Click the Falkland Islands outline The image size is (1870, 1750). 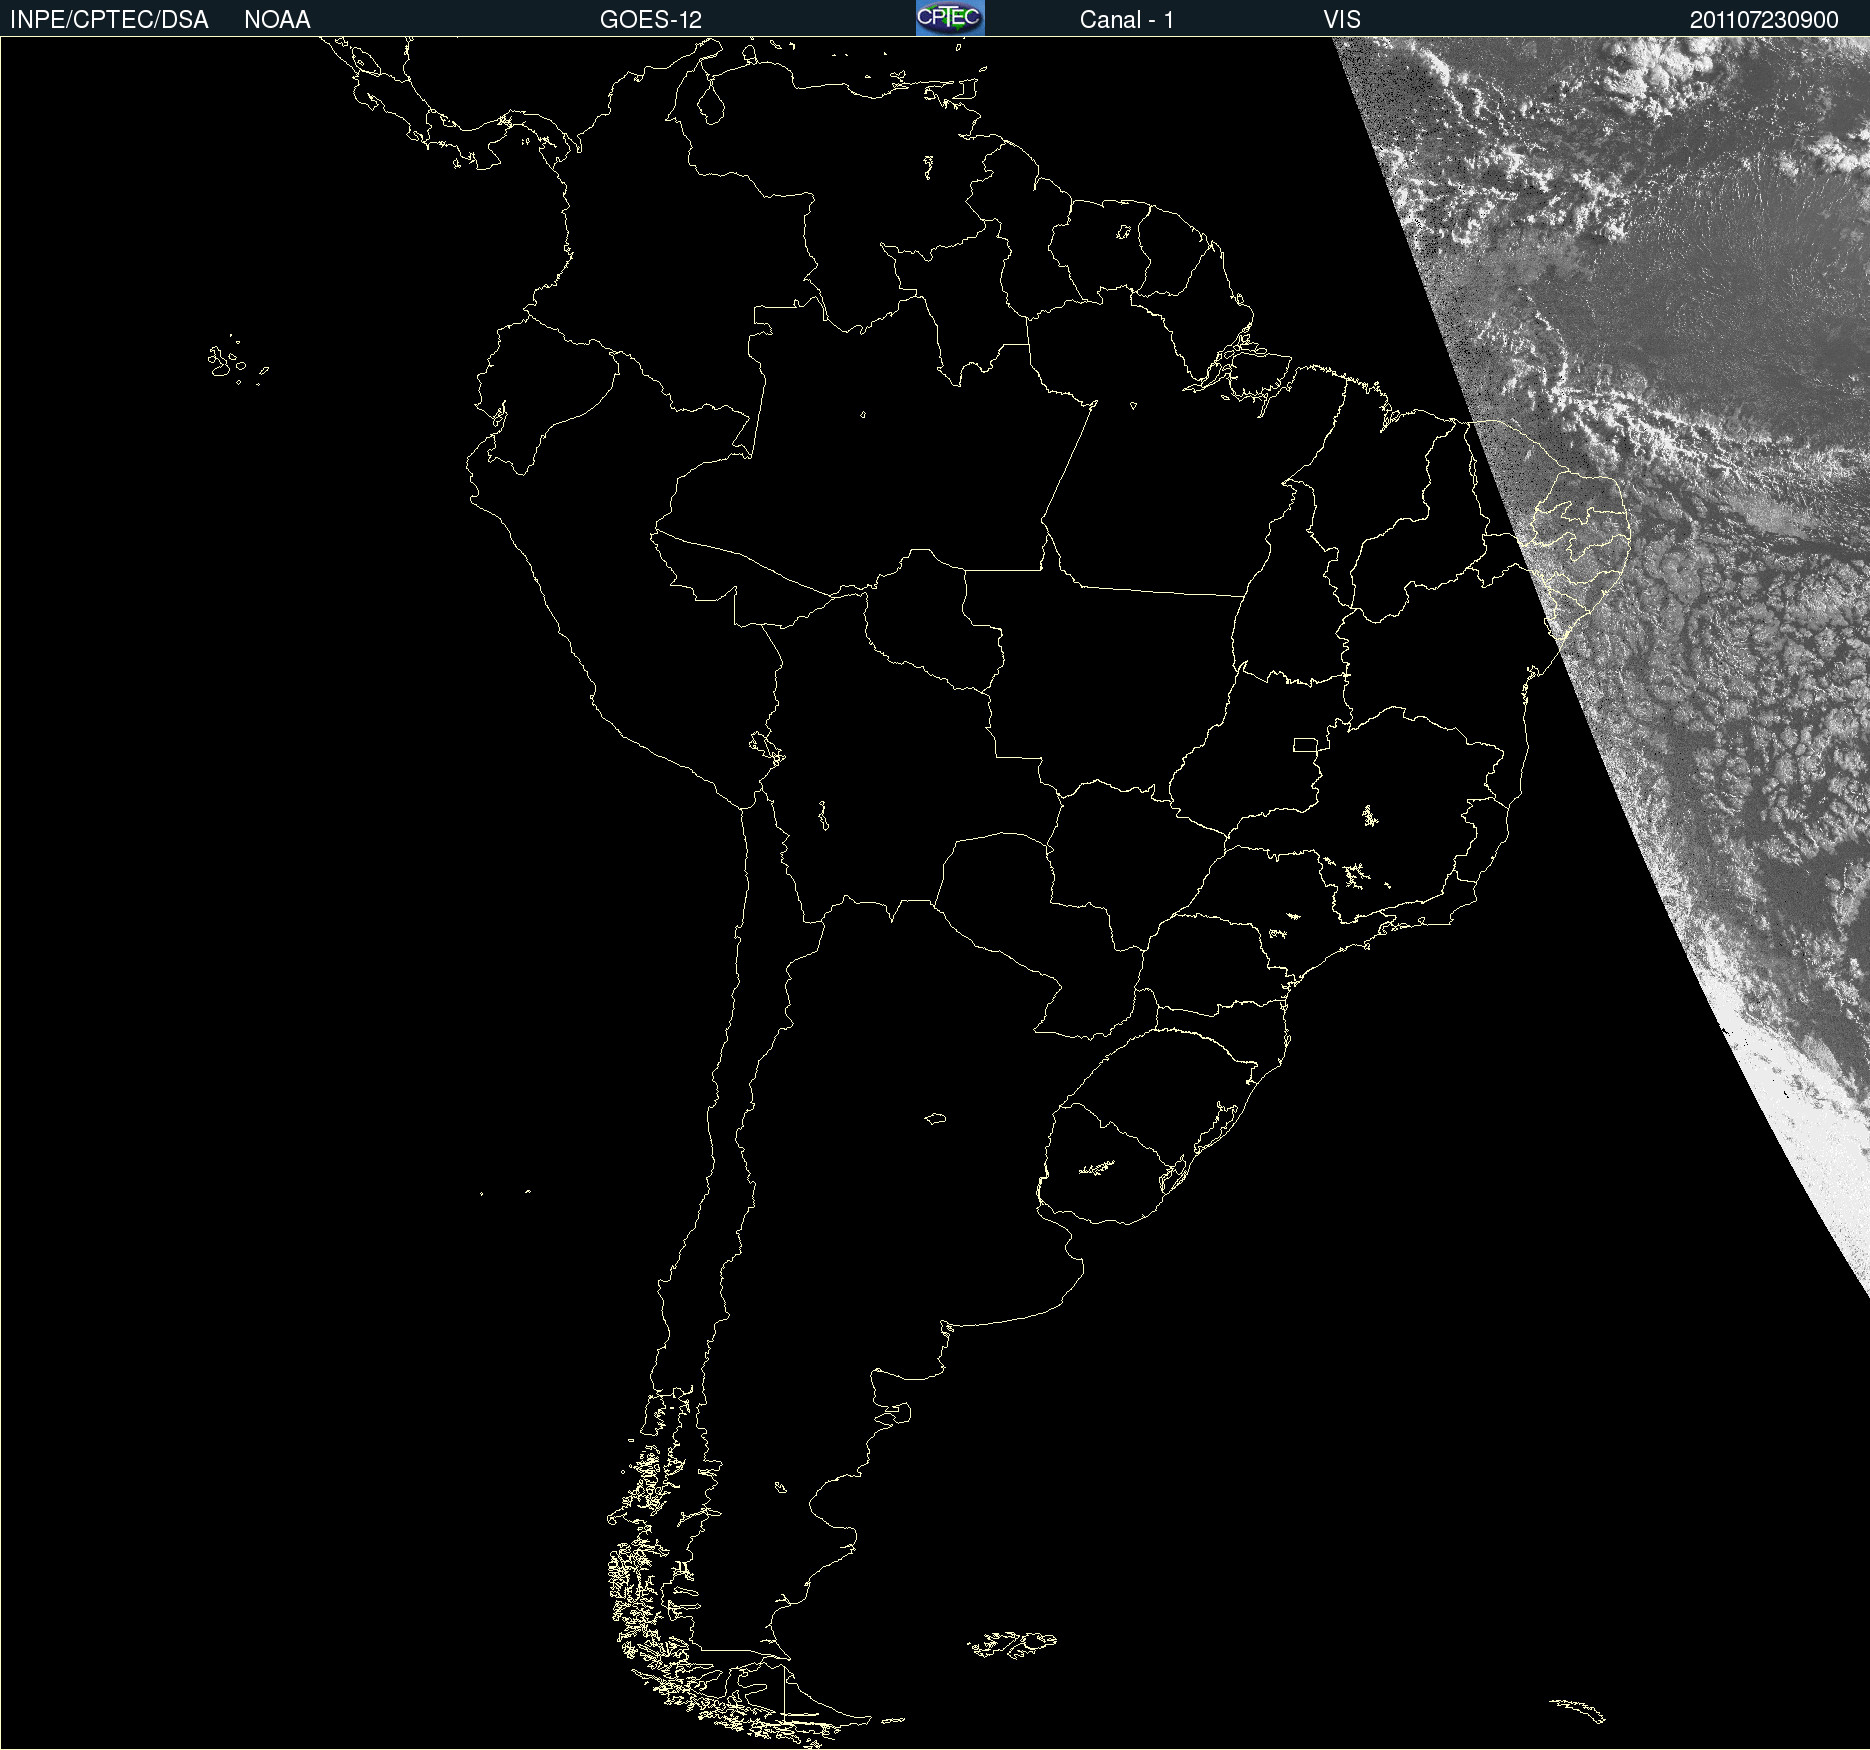[x=1012, y=1644]
